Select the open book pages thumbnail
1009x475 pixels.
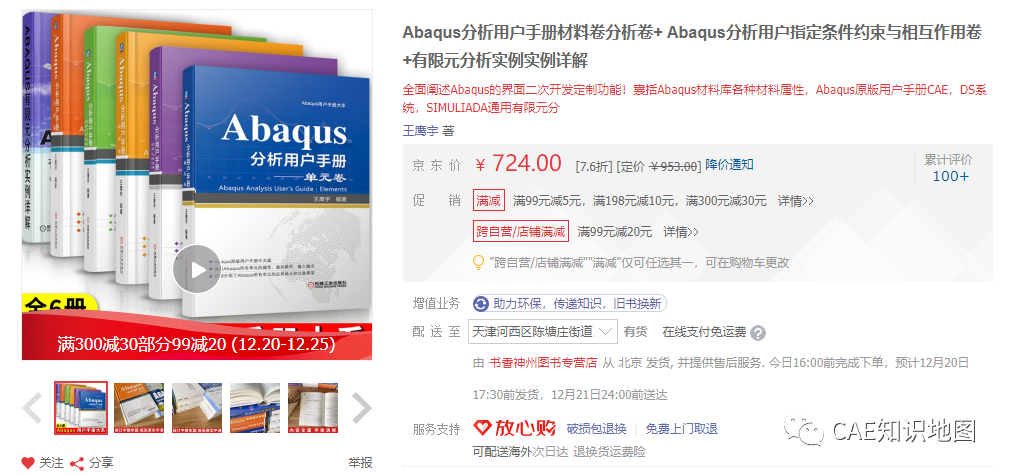[255, 408]
